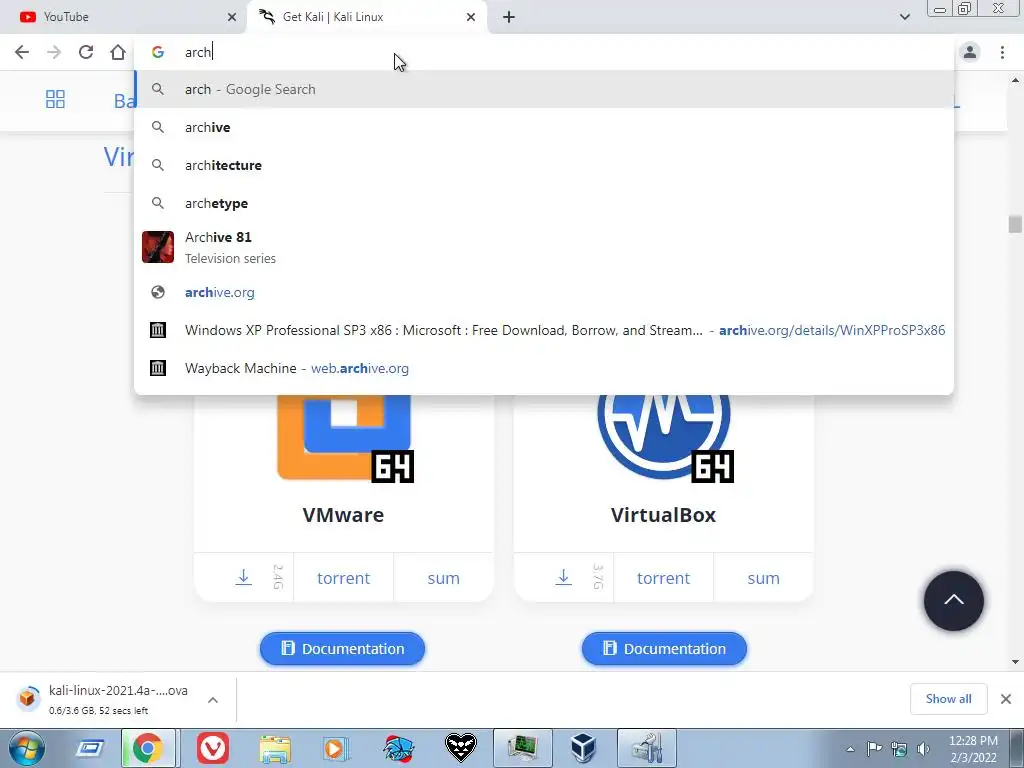The image size is (1024, 768).
Task: Open Windows Explorer folder taskbar icon
Action: coord(275,748)
